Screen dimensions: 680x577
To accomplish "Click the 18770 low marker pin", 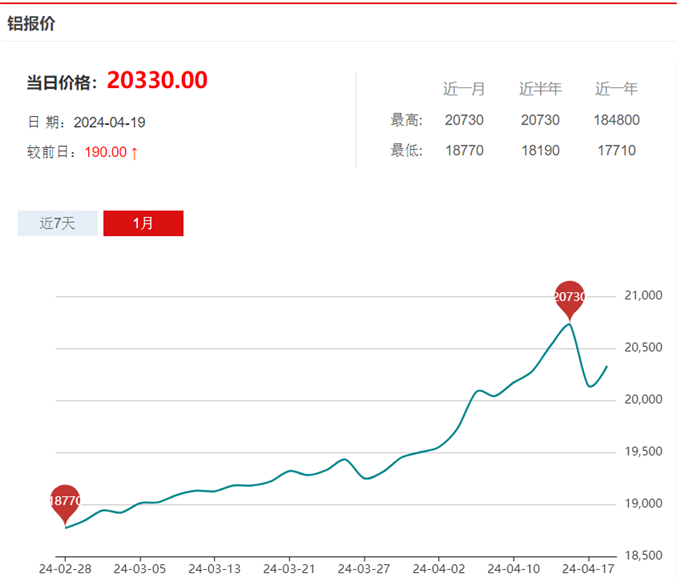I will 65,504.
